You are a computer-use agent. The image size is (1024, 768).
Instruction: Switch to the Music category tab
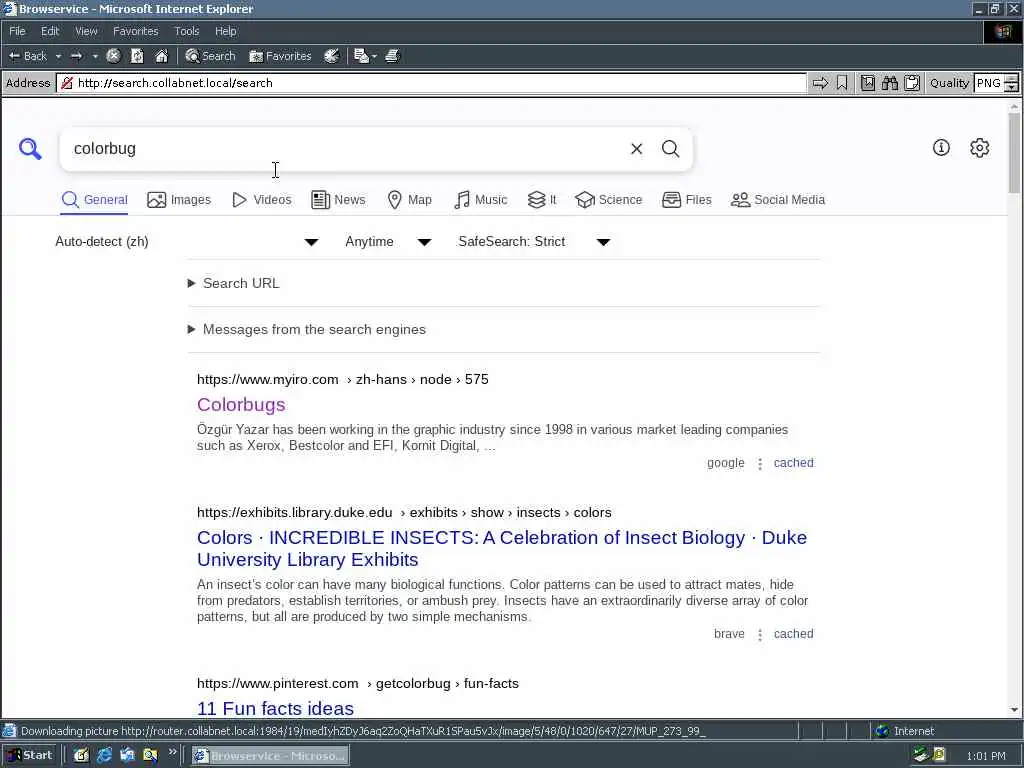click(x=480, y=200)
